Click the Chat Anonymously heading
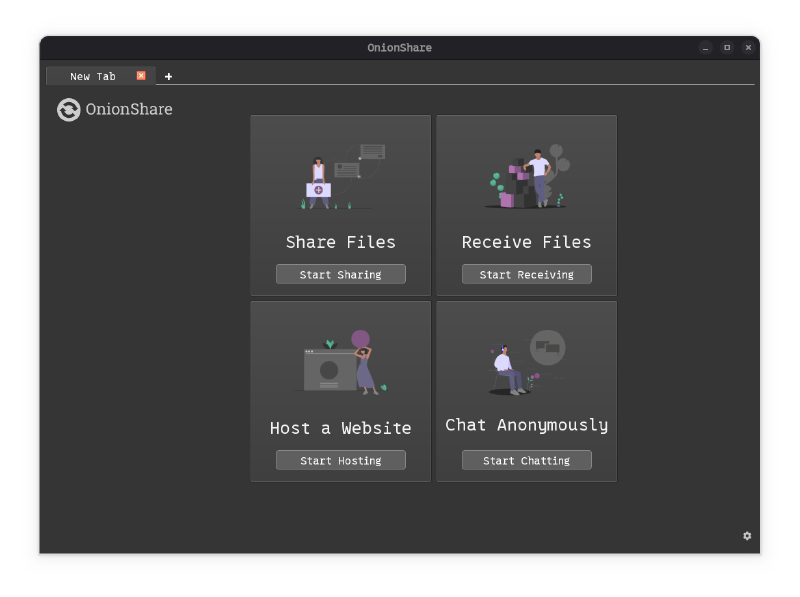Image resolution: width=800 pixels, height=597 pixels. point(527,425)
